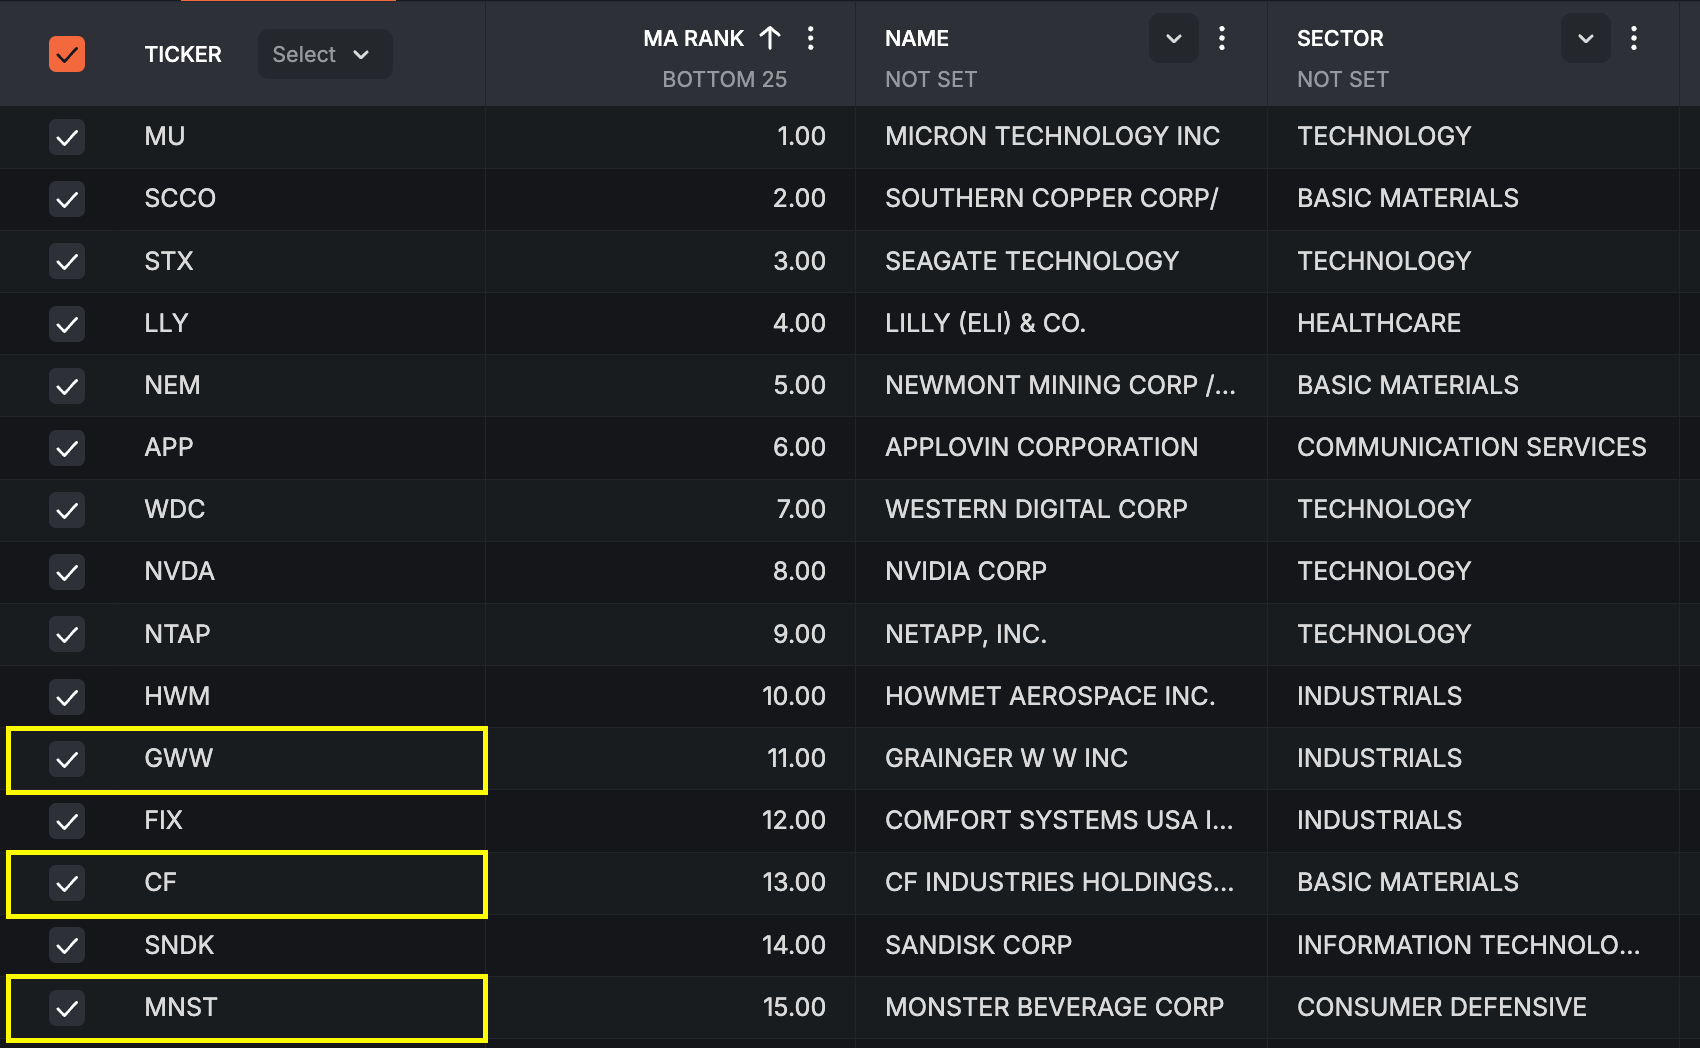Select the NVDA ticker symbol
The width and height of the screenshot is (1700, 1048).
coord(180,571)
